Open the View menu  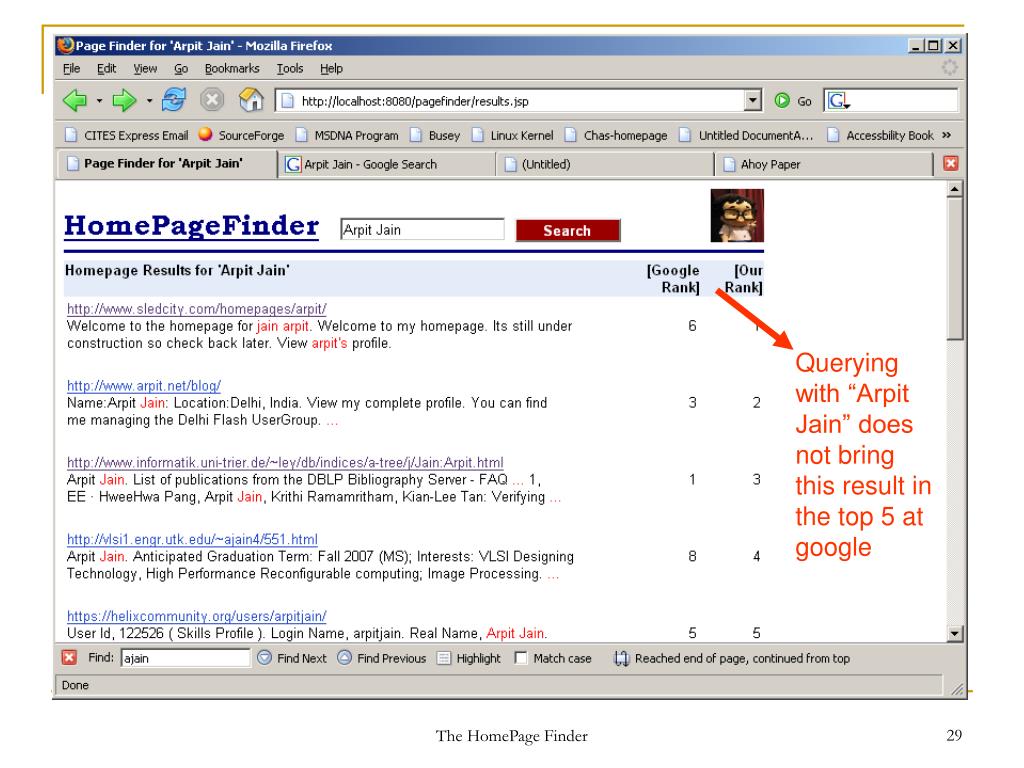(145, 68)
